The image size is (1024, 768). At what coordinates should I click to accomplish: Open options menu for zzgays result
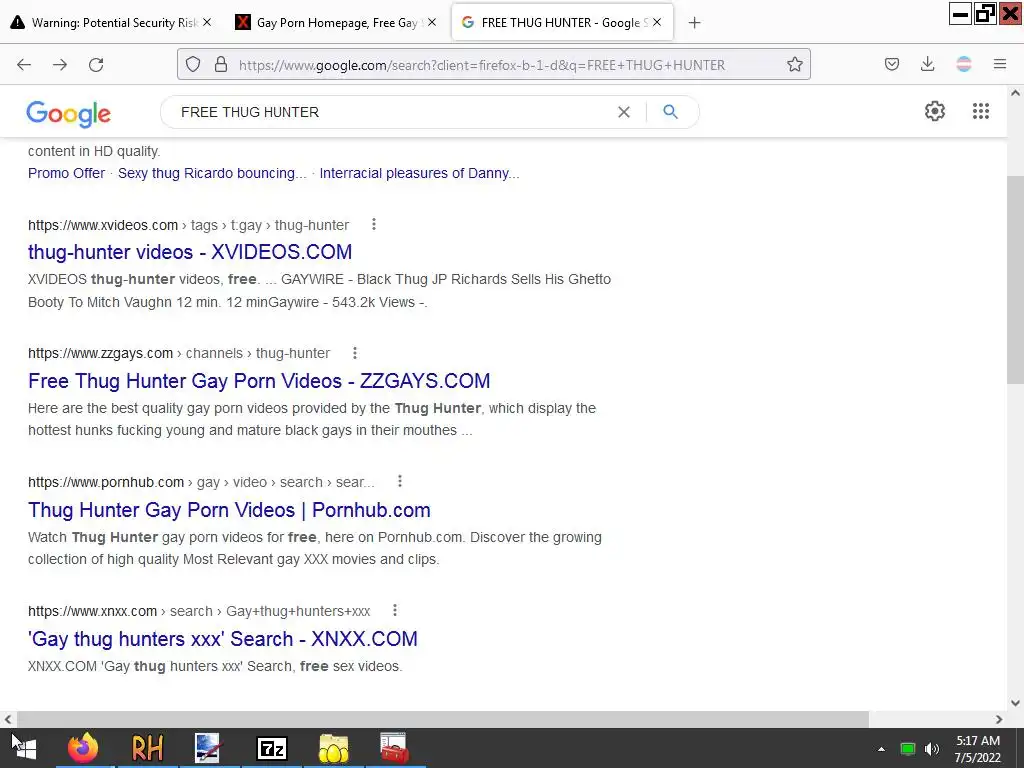click(x=355, y=353)
